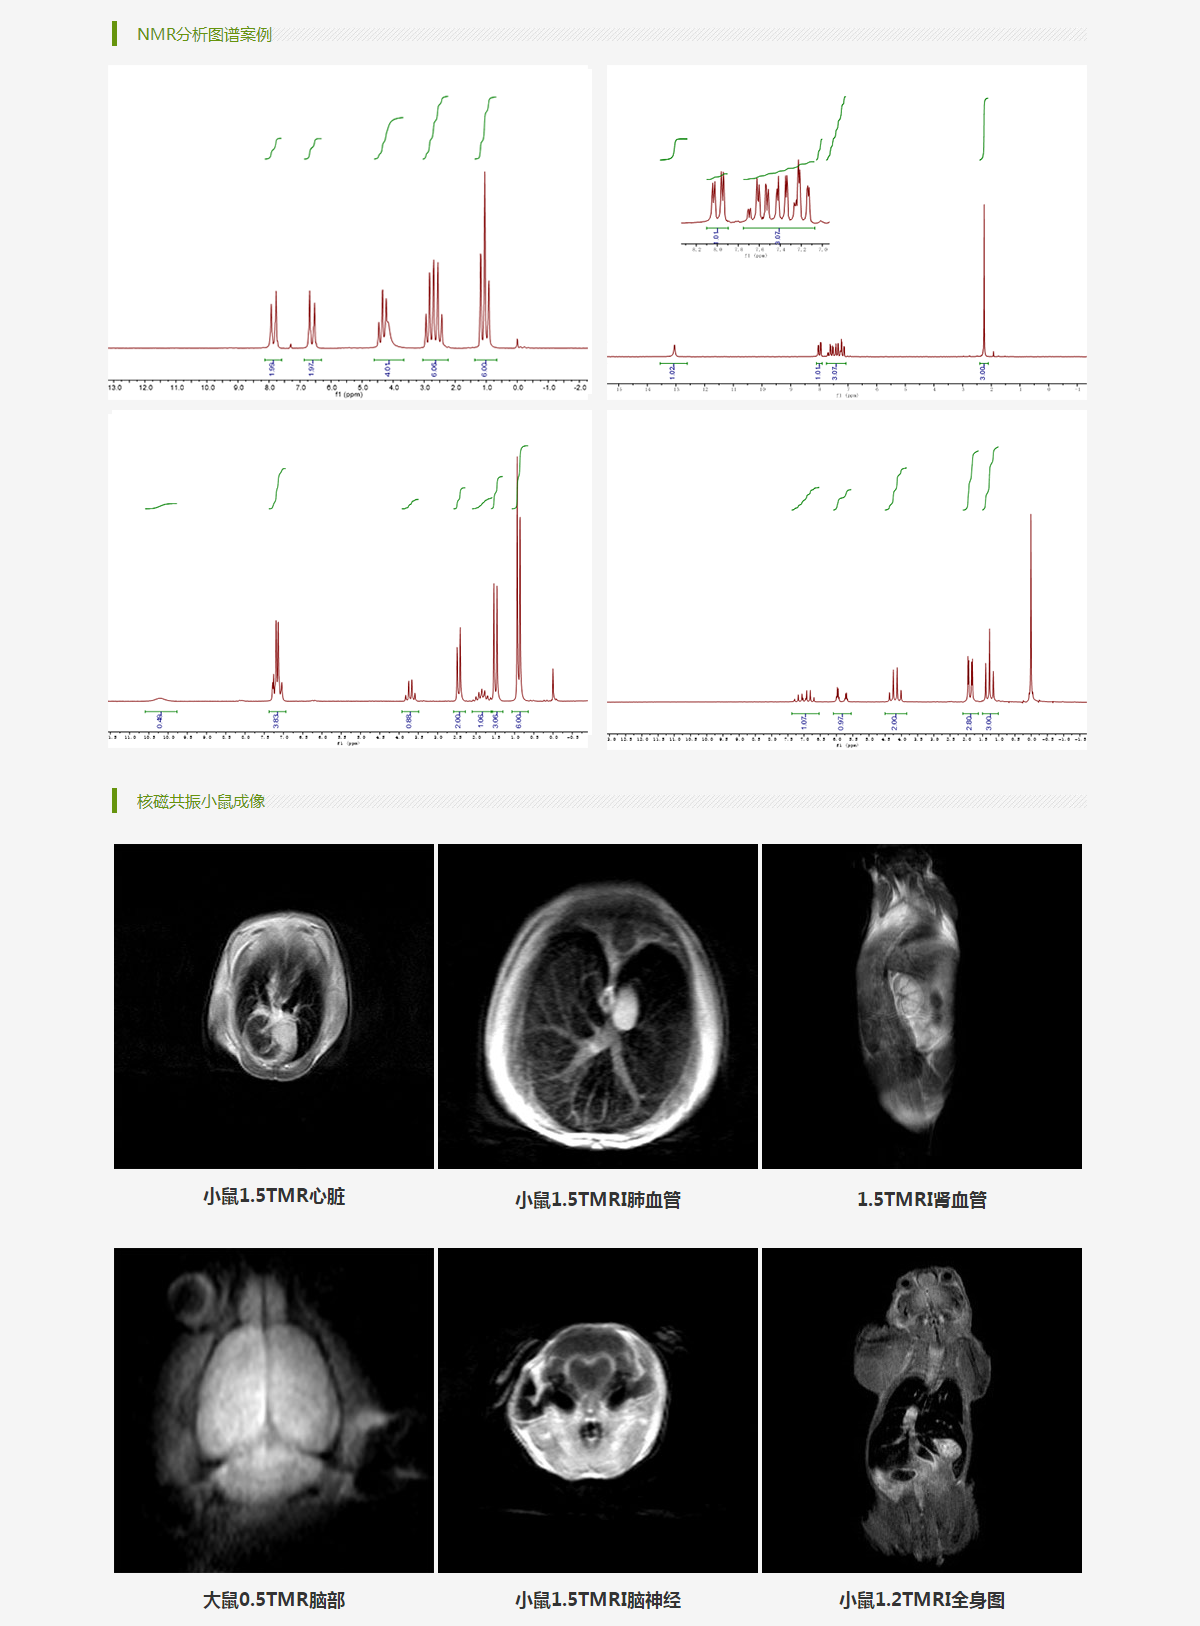Select the caption 大鼠0.5TMR脑部
Viewport: 1200px width, 1626px height.
[274, 1600]
